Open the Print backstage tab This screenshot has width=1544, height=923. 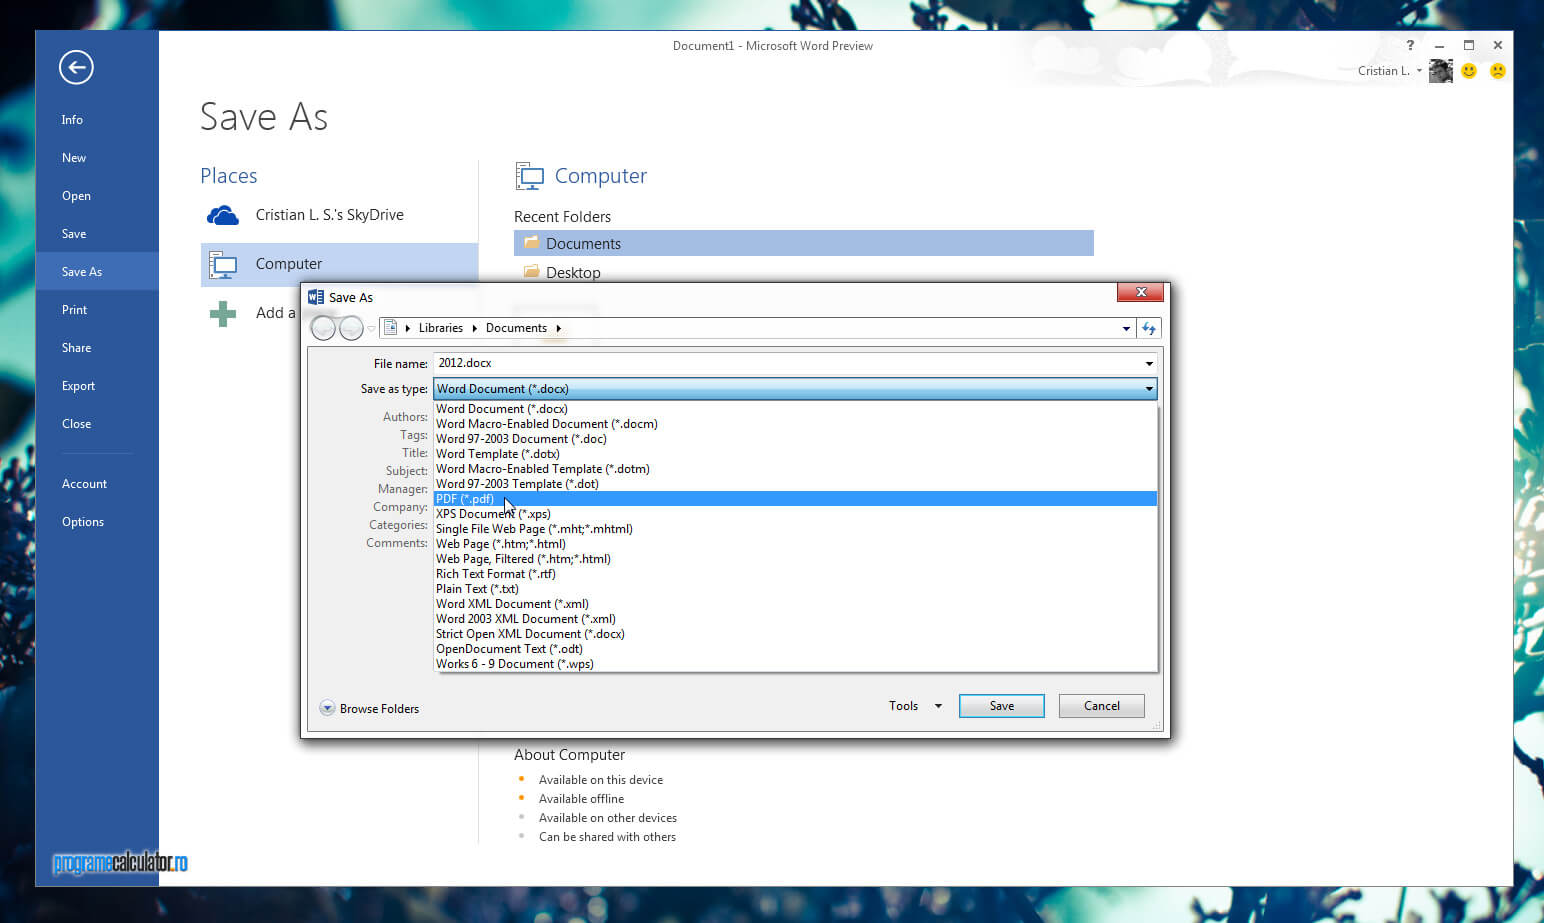click(97, 310)
